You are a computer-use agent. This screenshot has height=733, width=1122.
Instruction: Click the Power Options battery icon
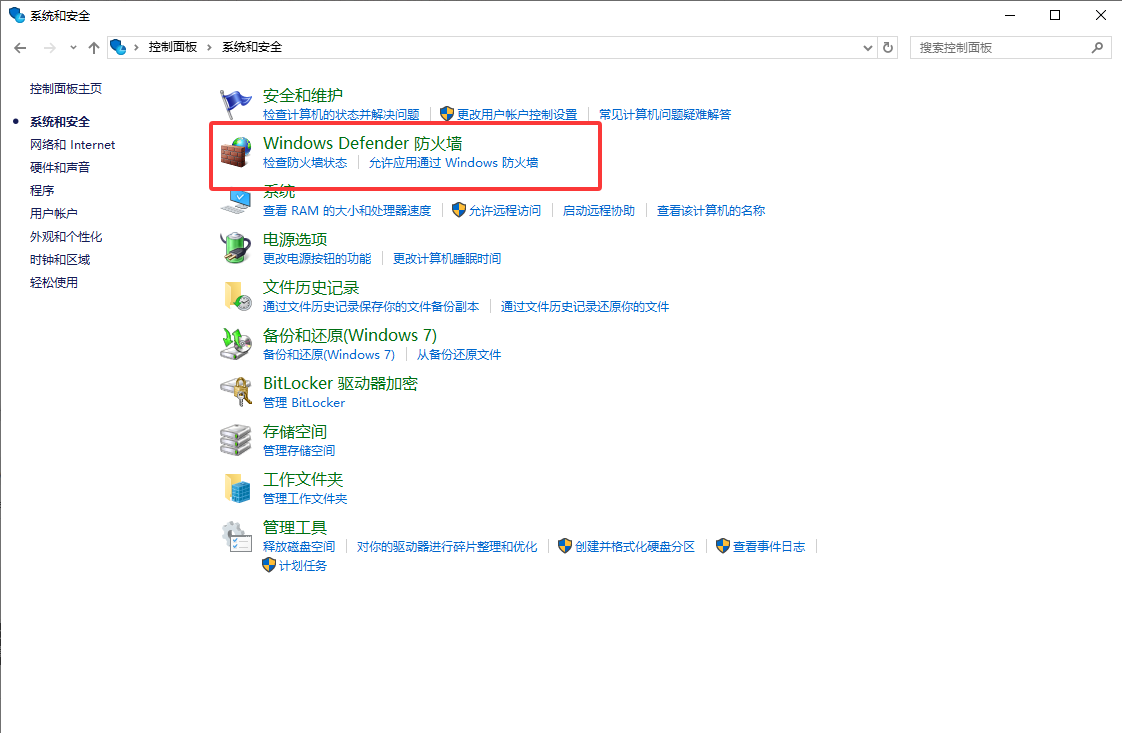click(x=235, y=248)
